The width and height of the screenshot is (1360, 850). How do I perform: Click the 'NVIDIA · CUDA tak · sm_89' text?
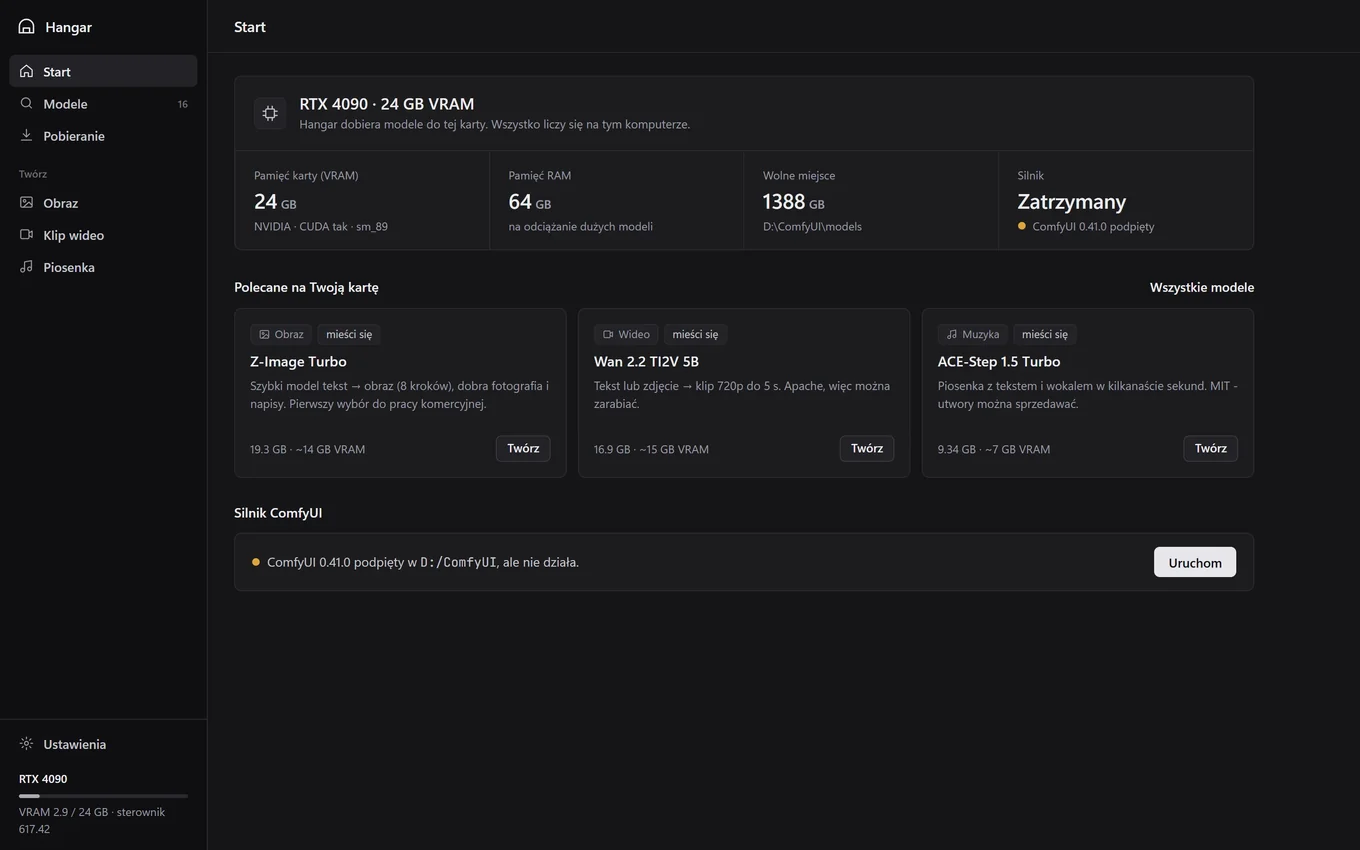(x=321, y=226)
